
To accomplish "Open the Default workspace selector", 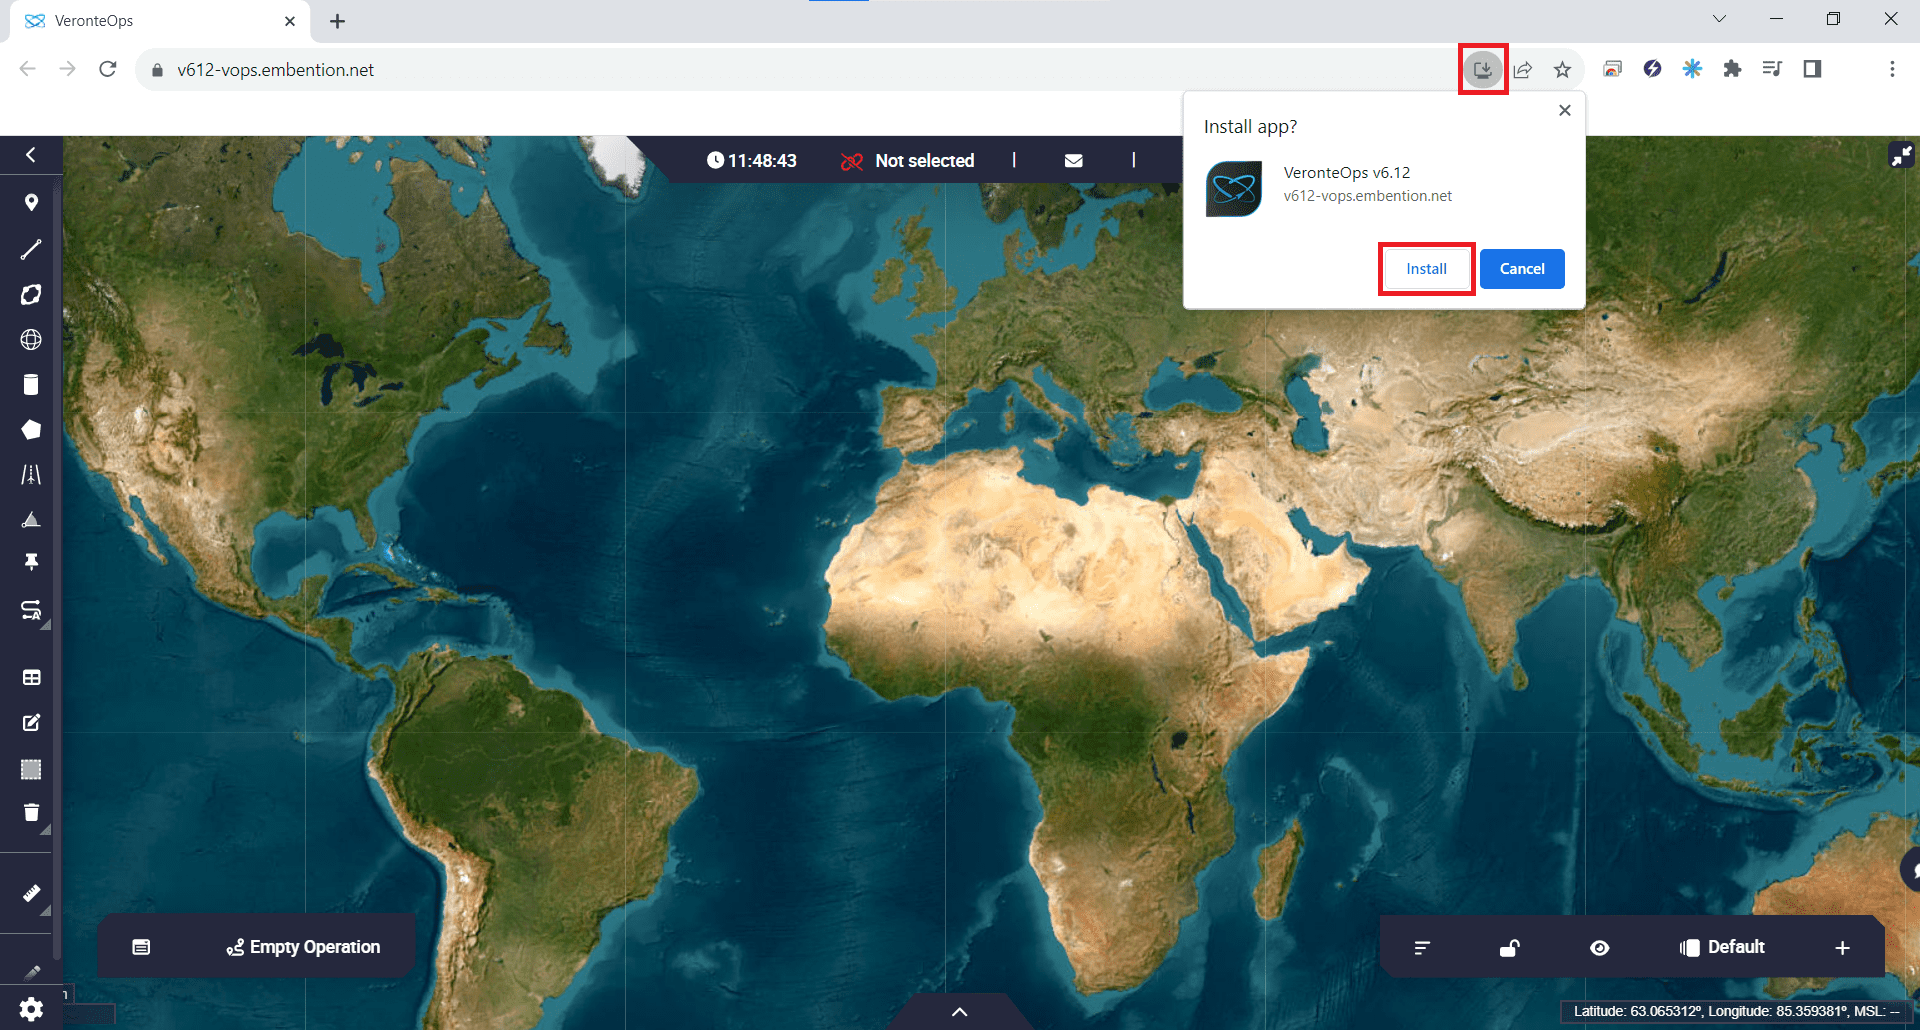I will point(1723,947).
